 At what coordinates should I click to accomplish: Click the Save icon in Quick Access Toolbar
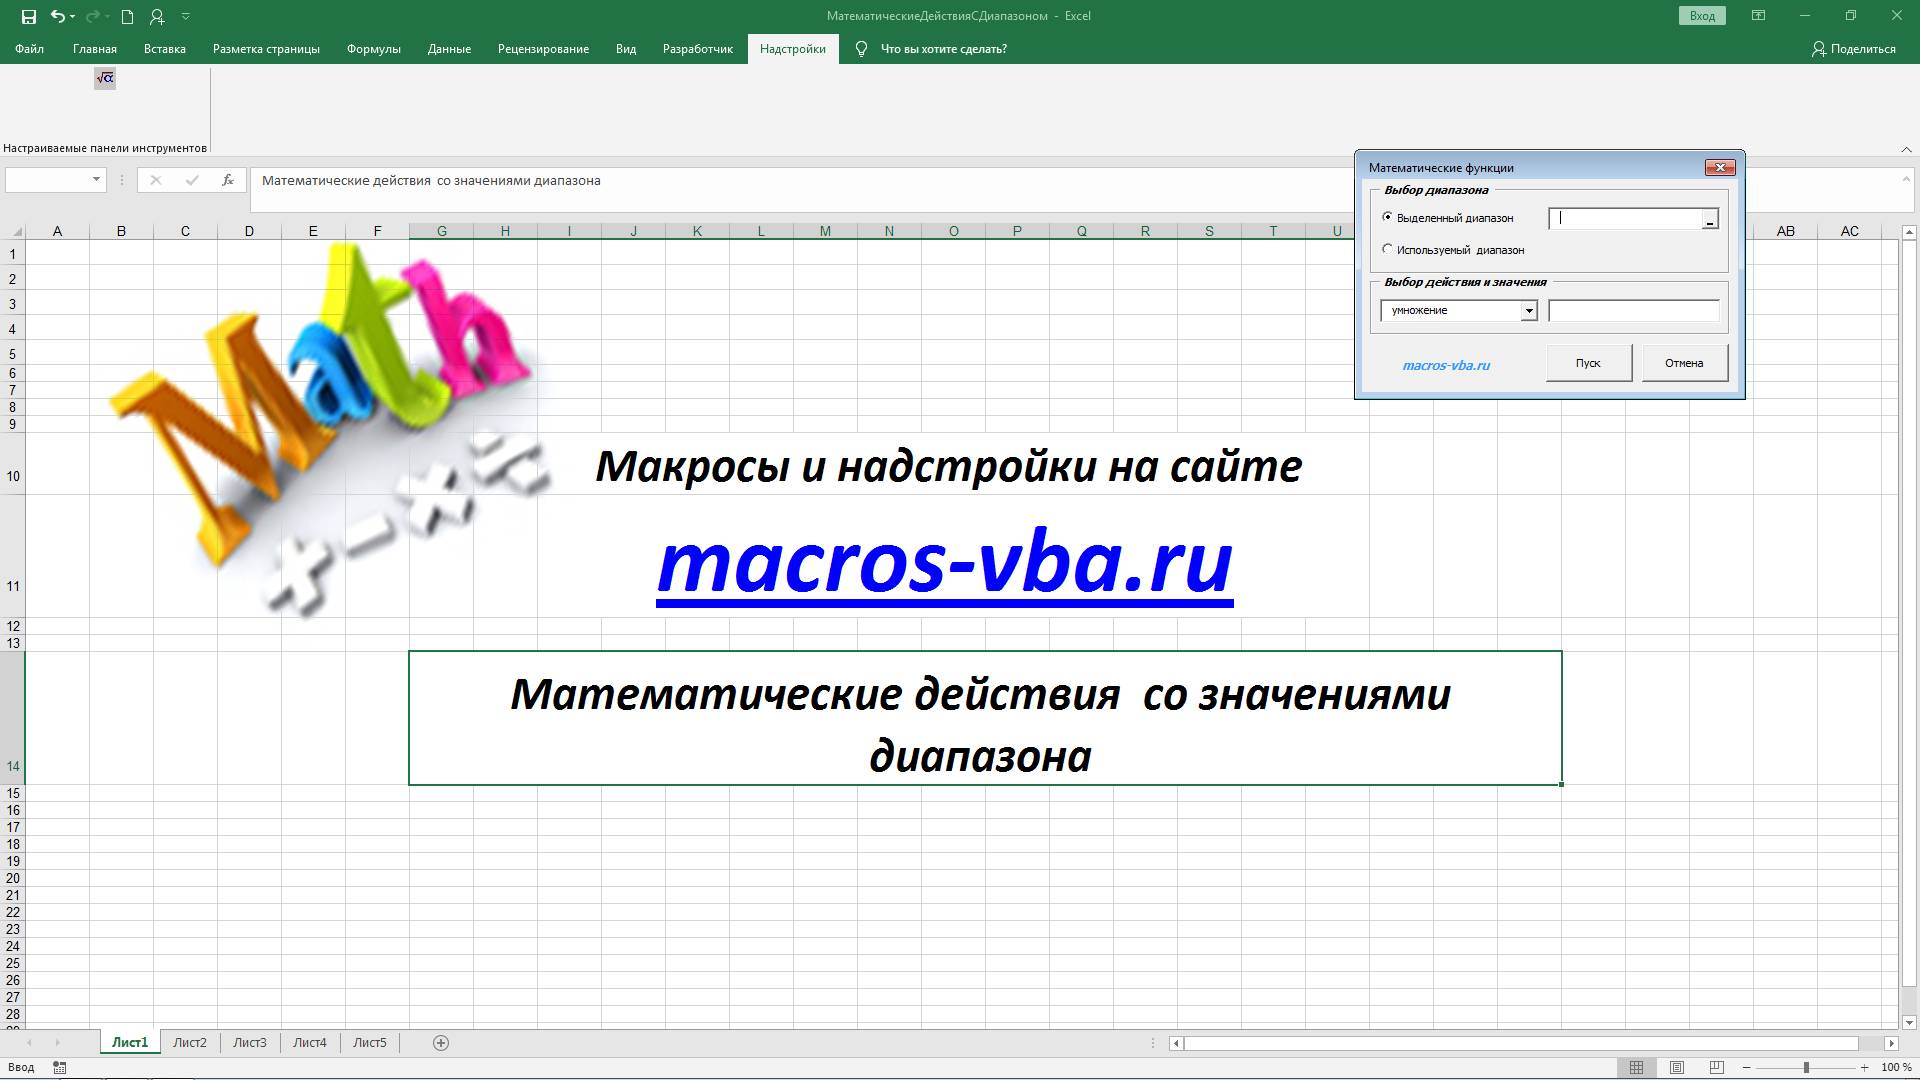tap(27, 15)
